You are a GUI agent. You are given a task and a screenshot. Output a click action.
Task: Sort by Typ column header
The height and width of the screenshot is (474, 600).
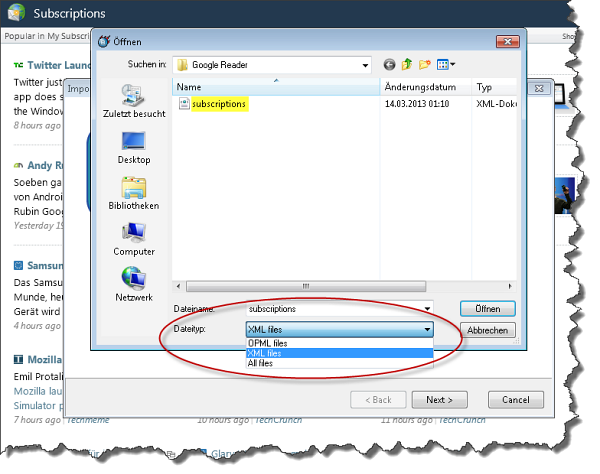tap(494, 87)
